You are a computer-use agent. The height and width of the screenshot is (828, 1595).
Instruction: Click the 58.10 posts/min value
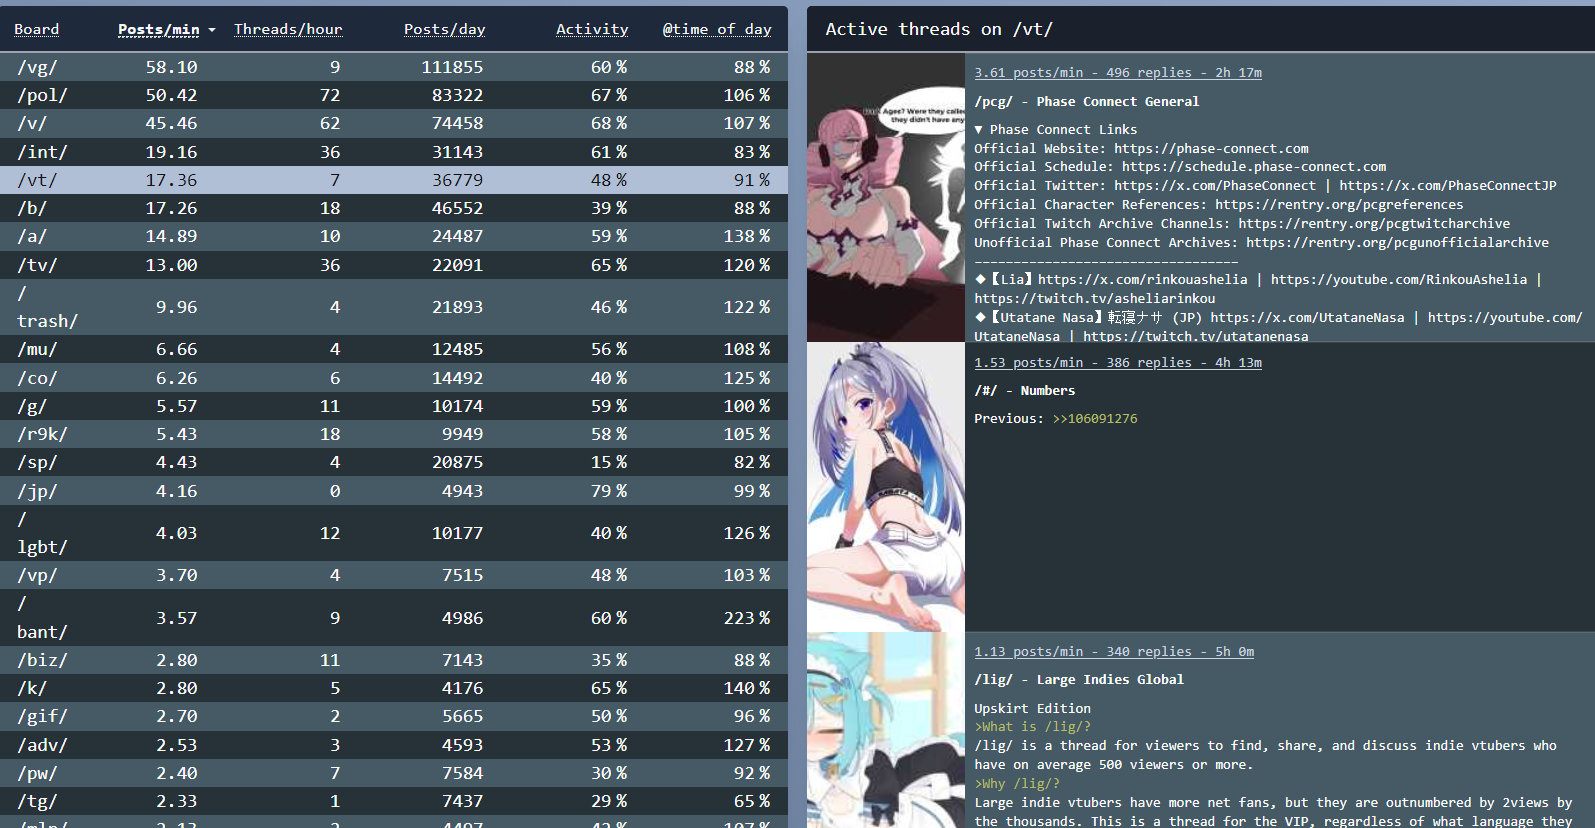tap(172, 67)
